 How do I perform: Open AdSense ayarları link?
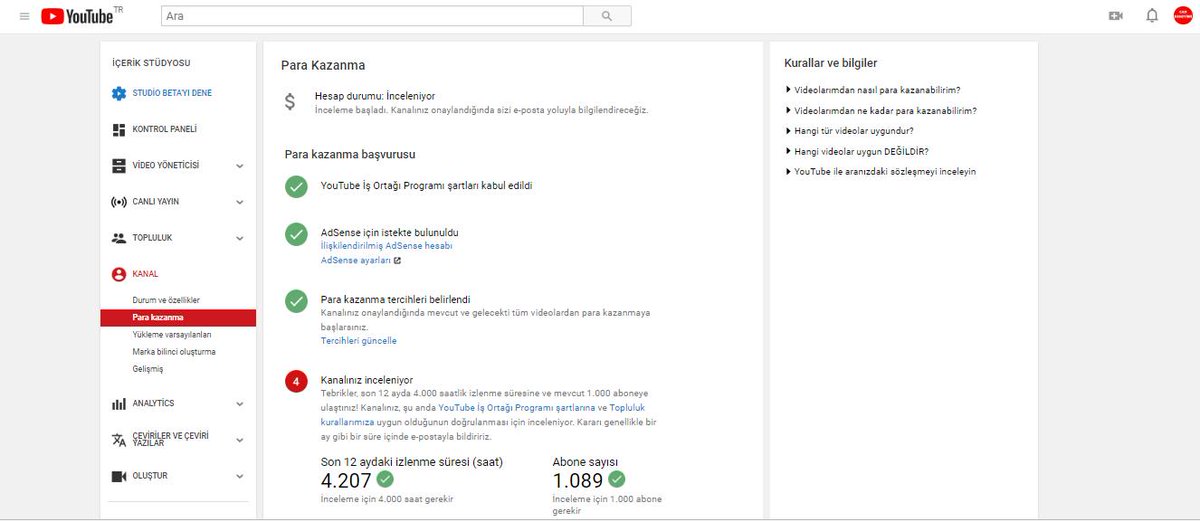tap(356, 260)
